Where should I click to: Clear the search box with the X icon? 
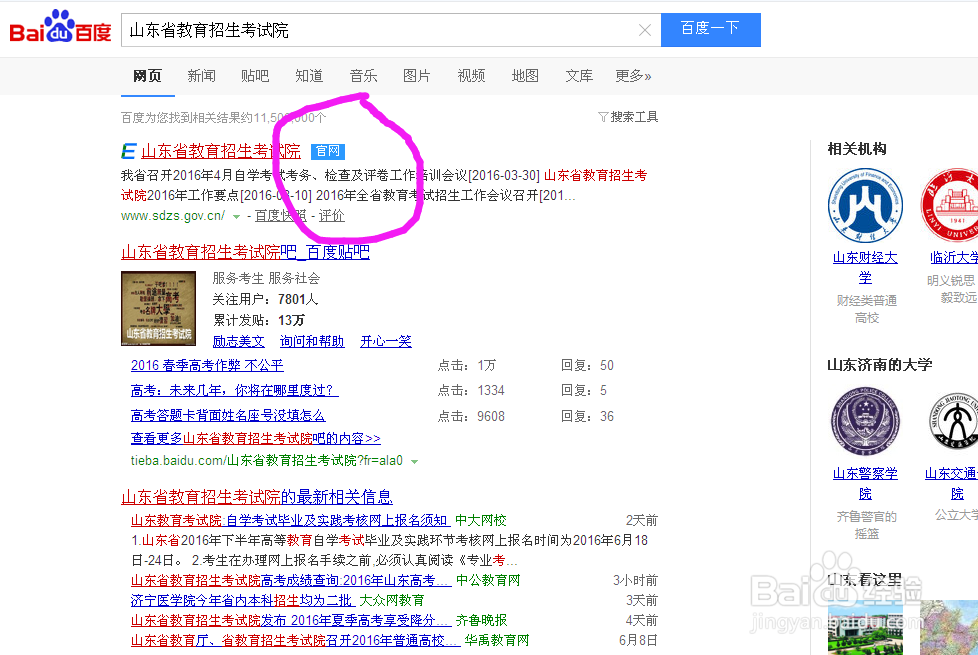[x=645, y=30]
